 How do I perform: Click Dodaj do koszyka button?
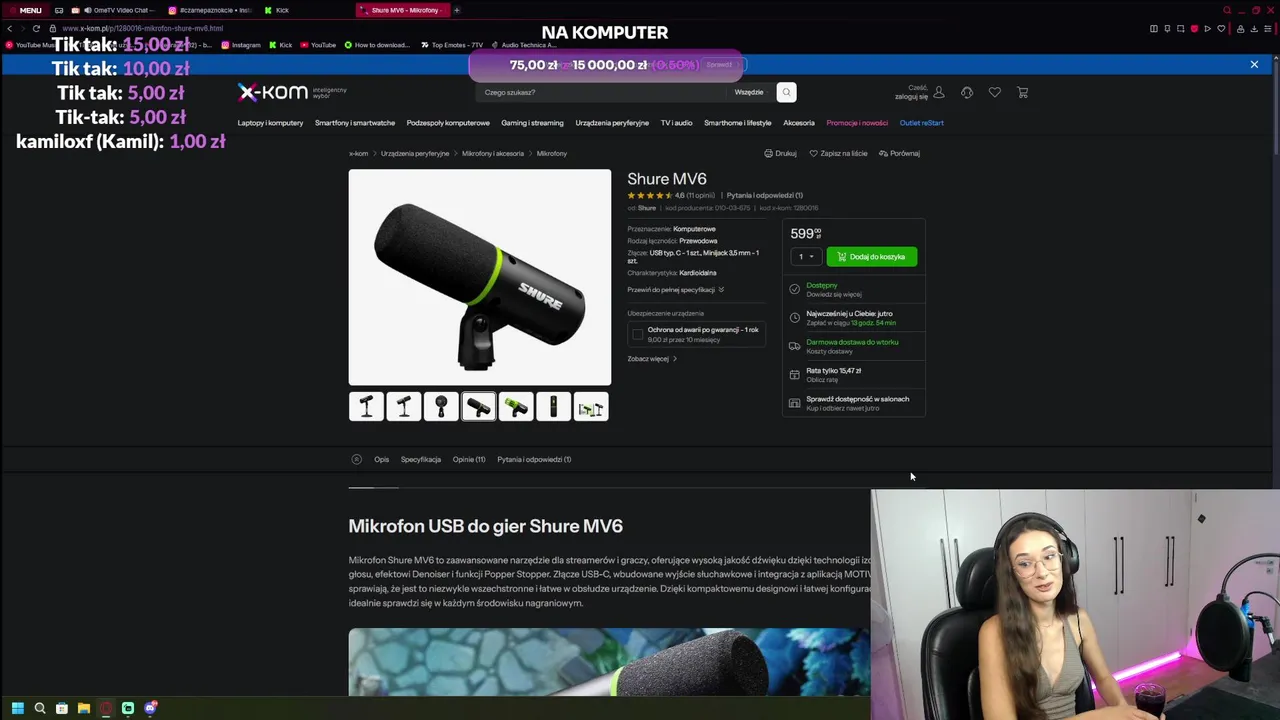pos(871,257)
